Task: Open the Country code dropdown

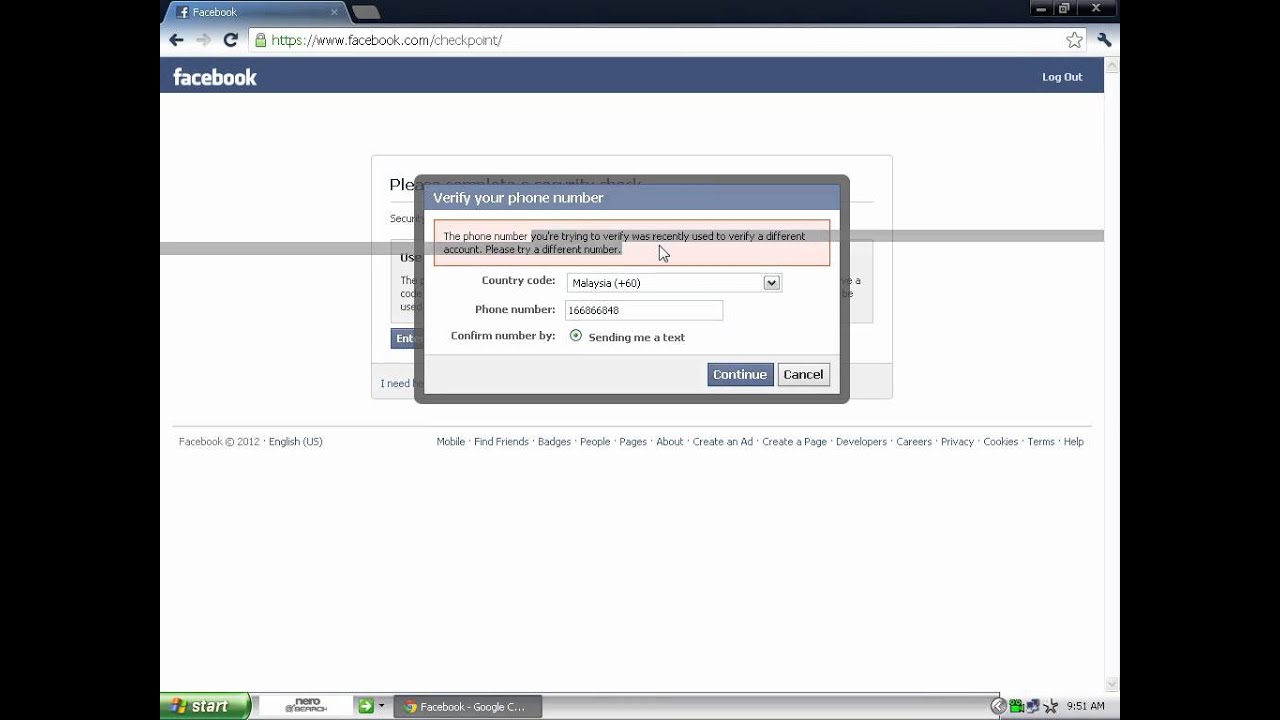Action: (x=673, y=283)
